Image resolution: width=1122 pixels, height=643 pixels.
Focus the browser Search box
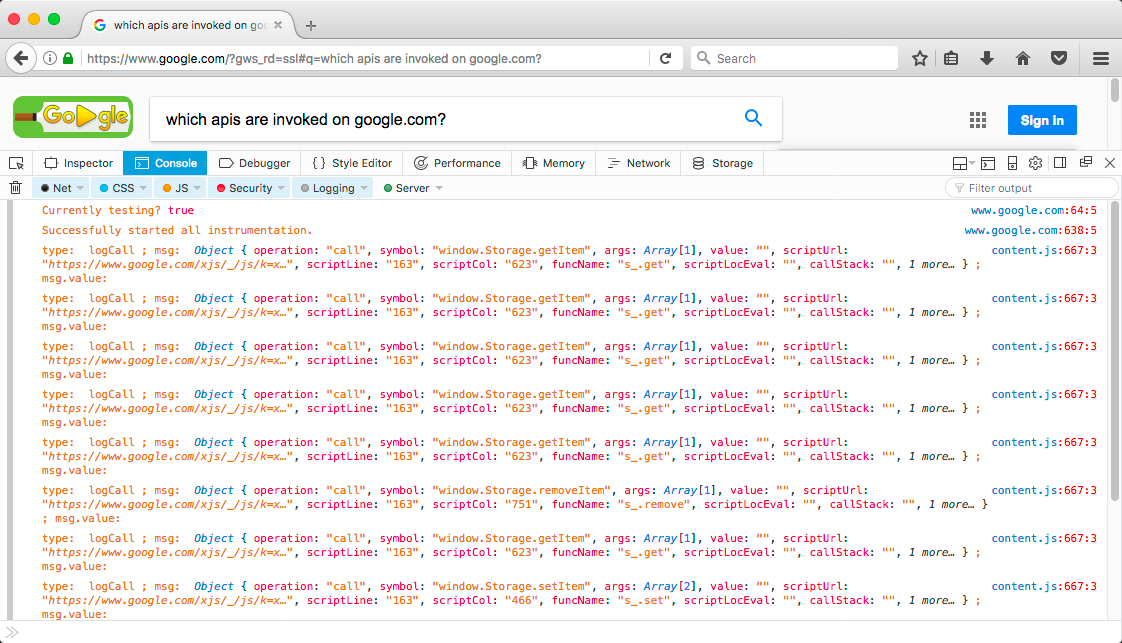[794, 59]
